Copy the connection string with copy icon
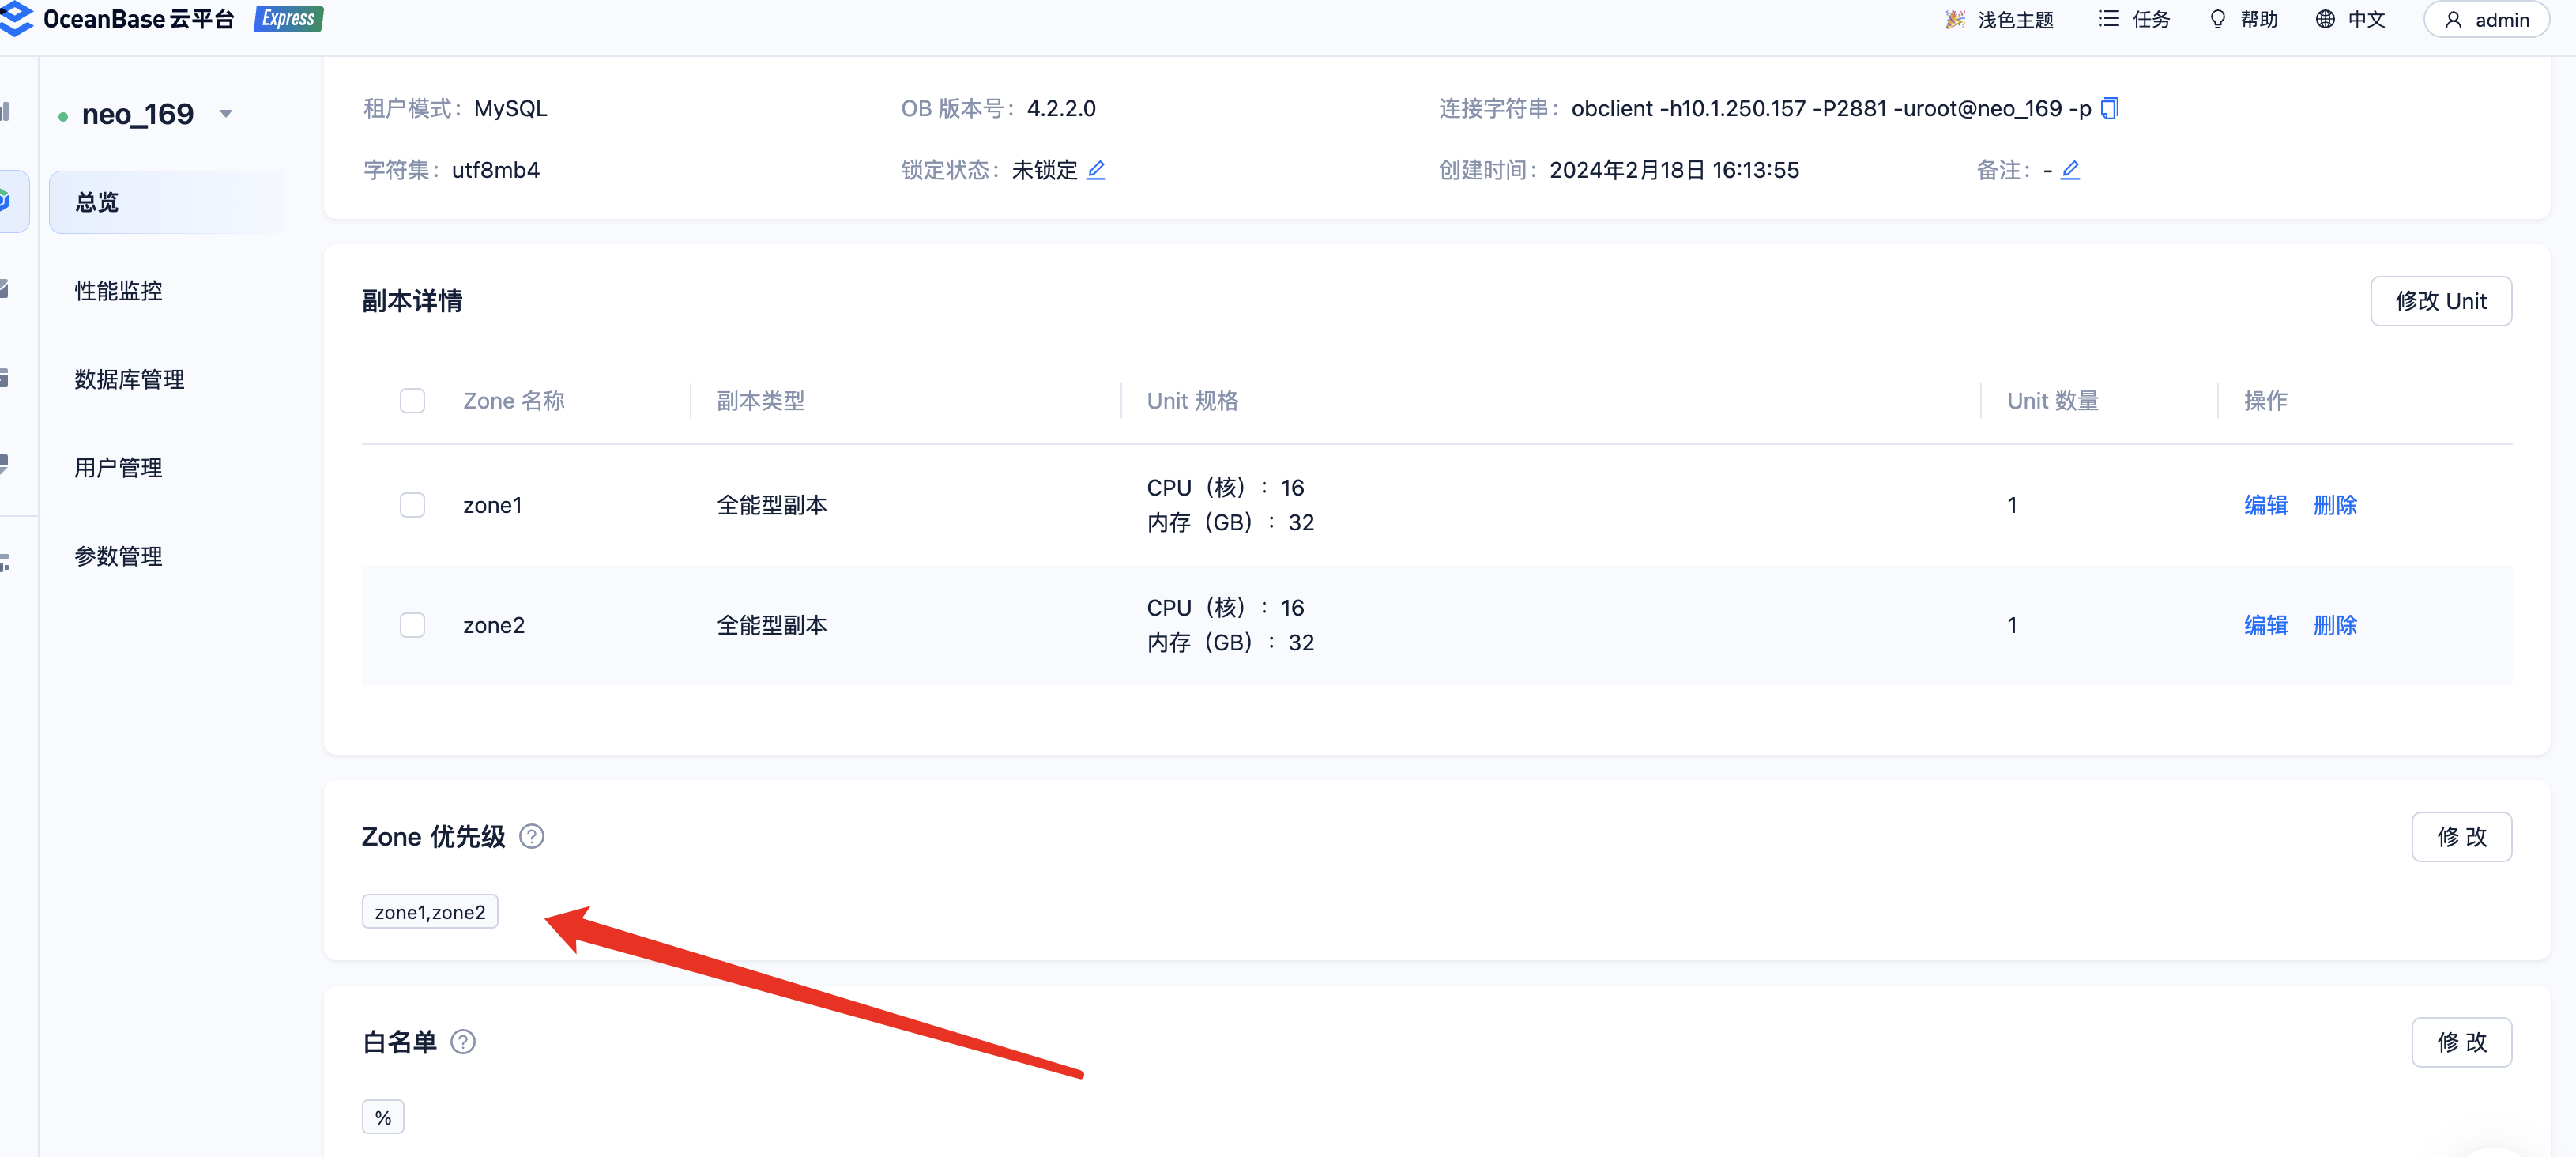2576x1157 pixels. [x=2110, y=108]
